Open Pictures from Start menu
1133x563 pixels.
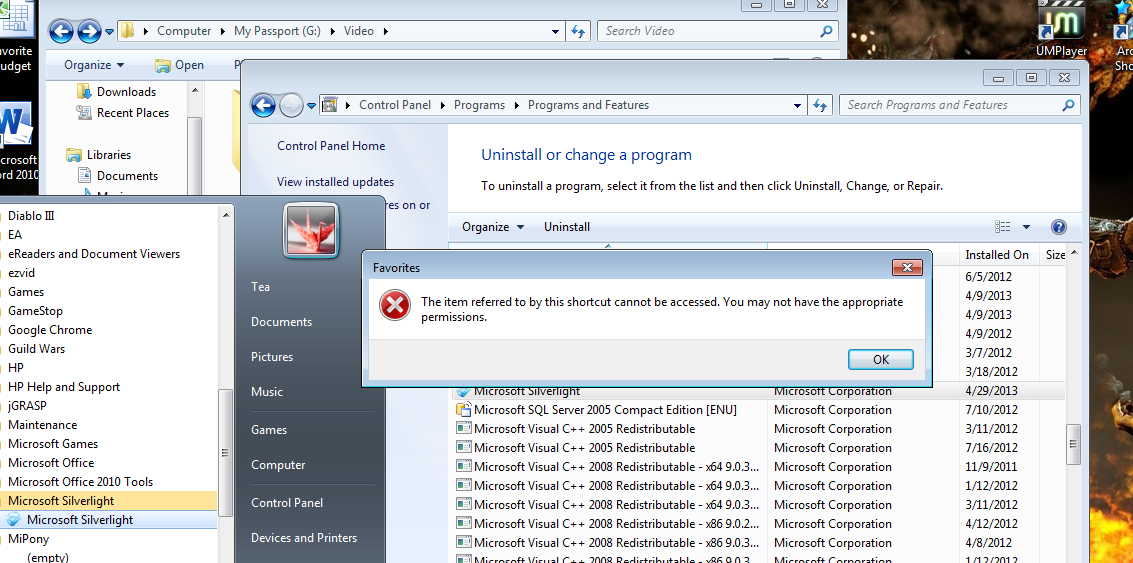click(x=272, y=356)
